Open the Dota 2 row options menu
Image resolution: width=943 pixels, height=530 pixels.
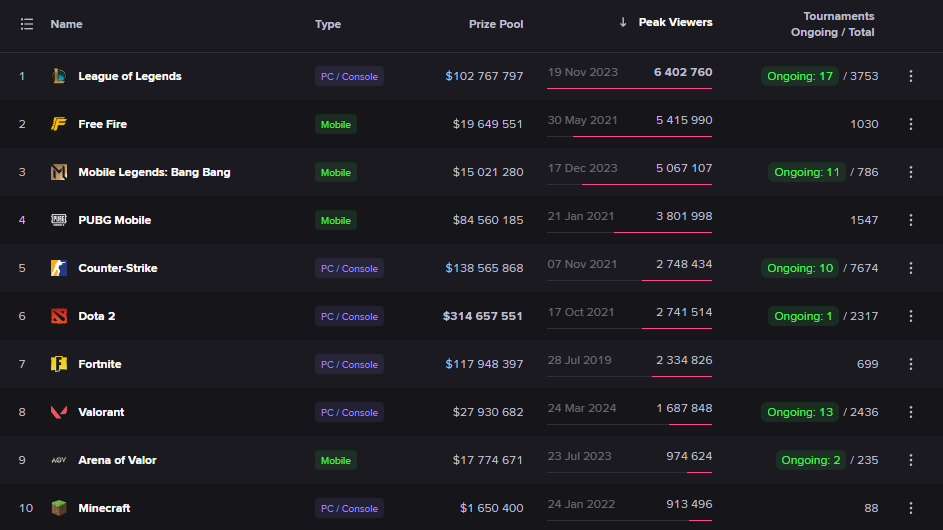tap(911, 316)
